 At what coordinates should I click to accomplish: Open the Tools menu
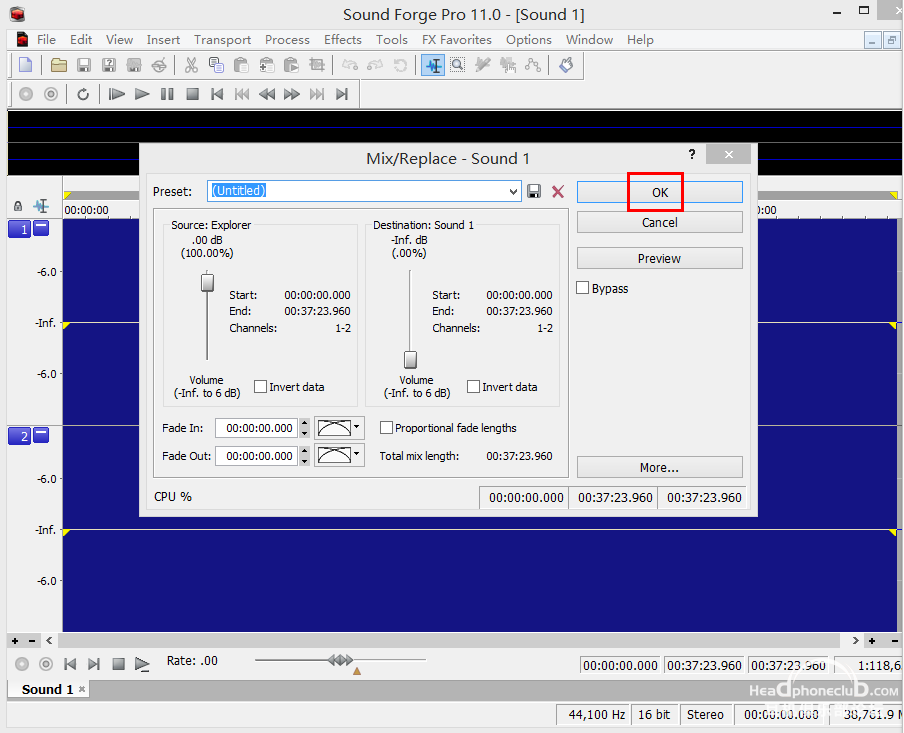coord(391,40)
